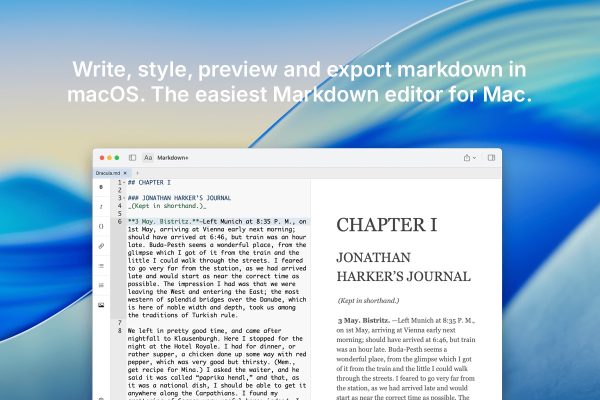The image size is (600, 400).
Task: Insert an image with the picture icon
Action: [101, 305]
